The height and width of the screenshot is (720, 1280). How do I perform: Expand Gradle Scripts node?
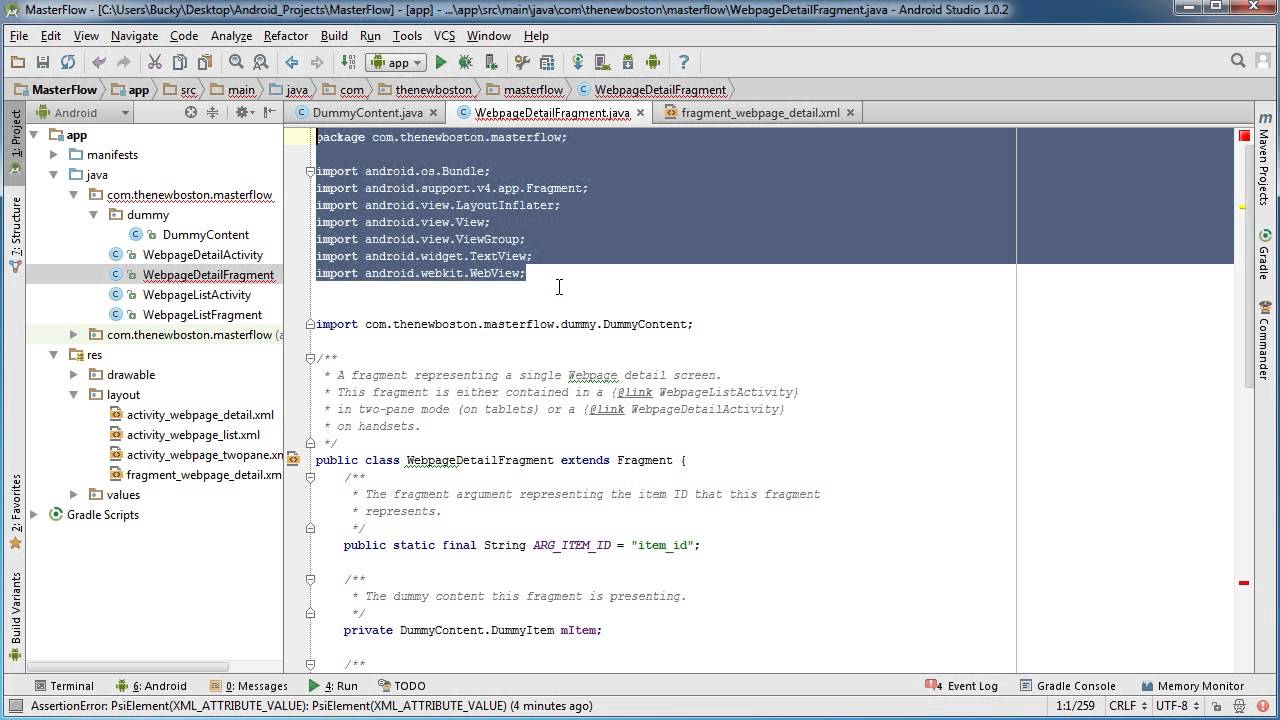pos(34,515)
